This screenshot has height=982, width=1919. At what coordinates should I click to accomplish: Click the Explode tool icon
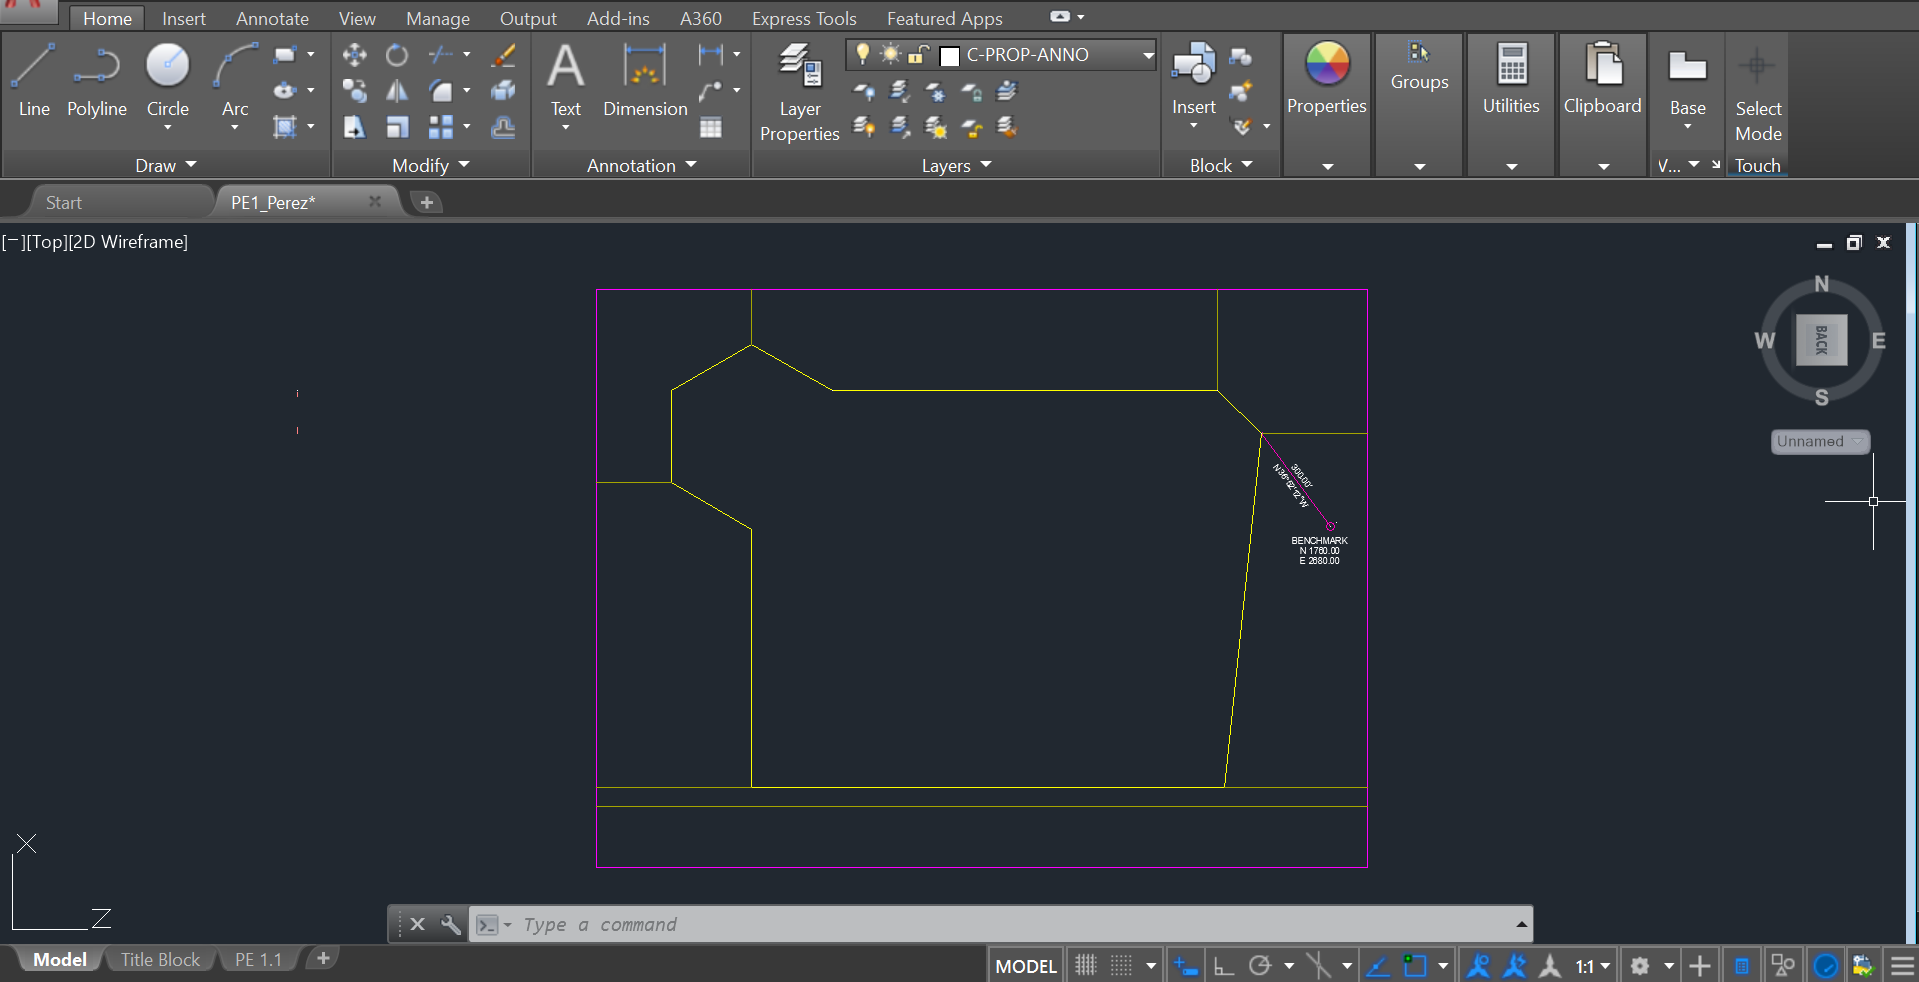tap(503, 91)
